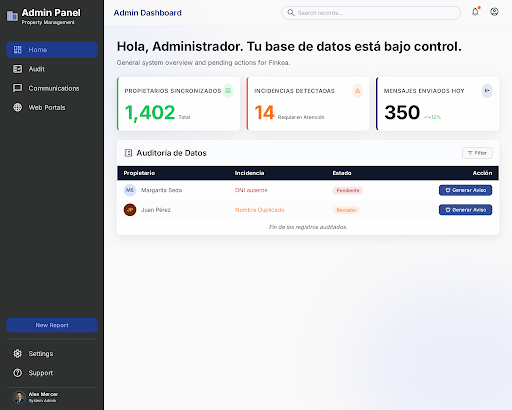This screenshot has width=512, height=410.
Task: Open the Audit section
Action: click(x=52, y=69)
